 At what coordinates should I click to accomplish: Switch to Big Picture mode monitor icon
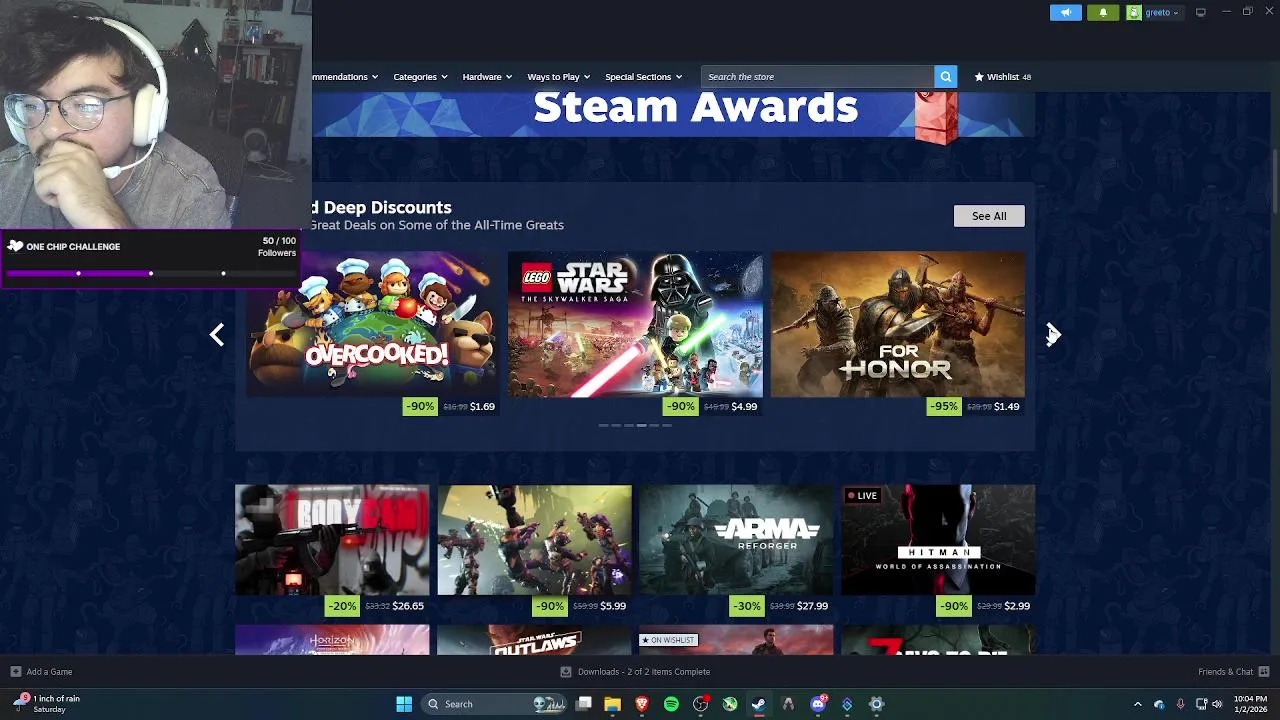(x=1200, y=12)
